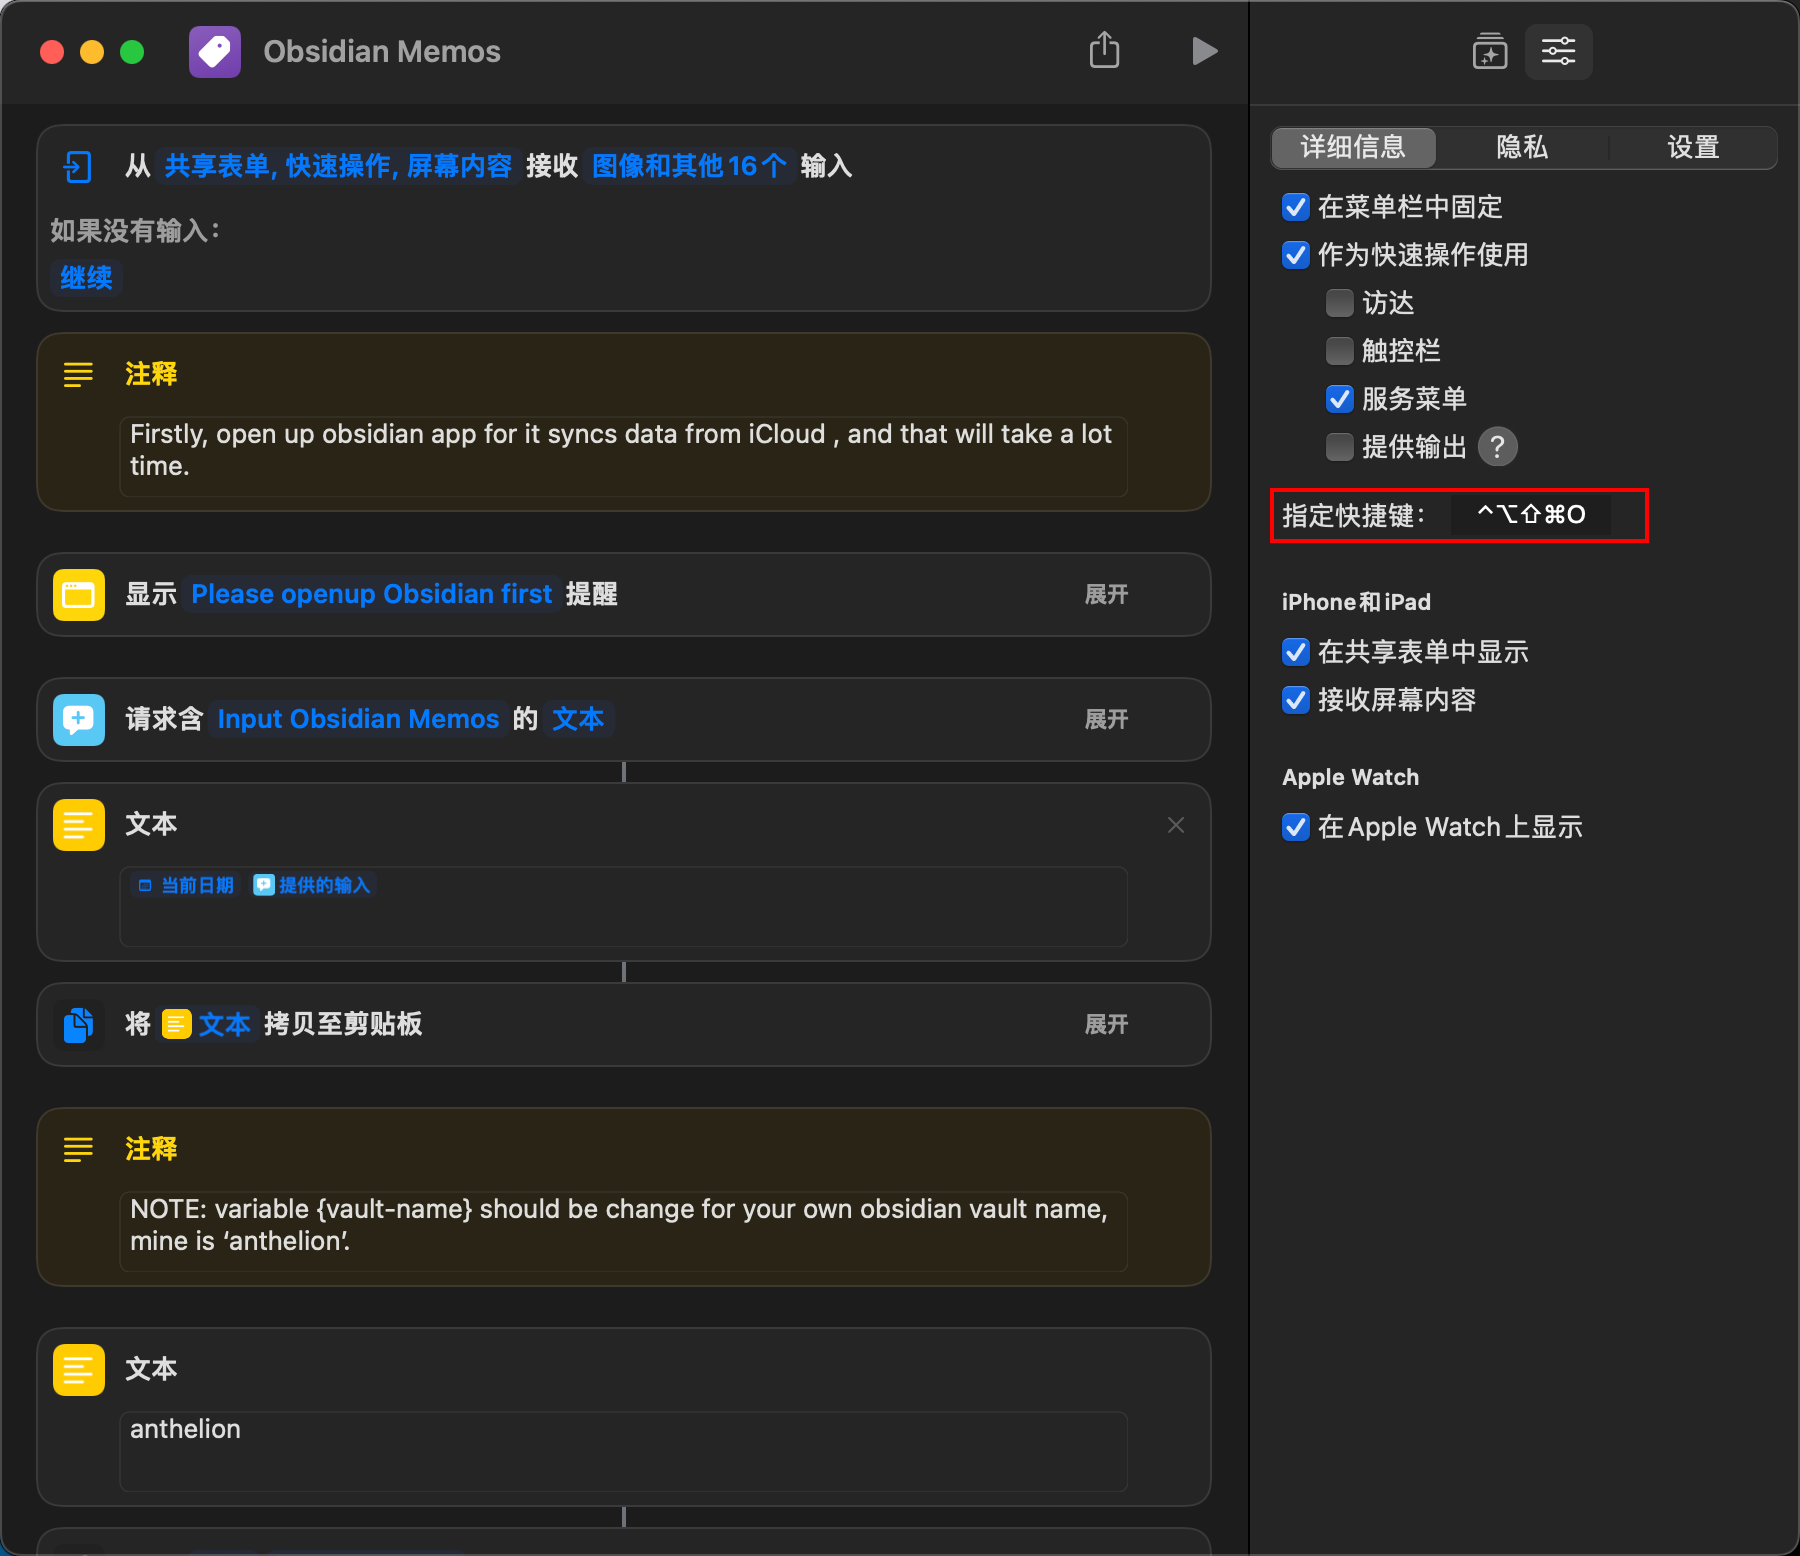Switch to the 隐私 tab
This screenshot has width=1800, height=1556.
[1522, 148]
